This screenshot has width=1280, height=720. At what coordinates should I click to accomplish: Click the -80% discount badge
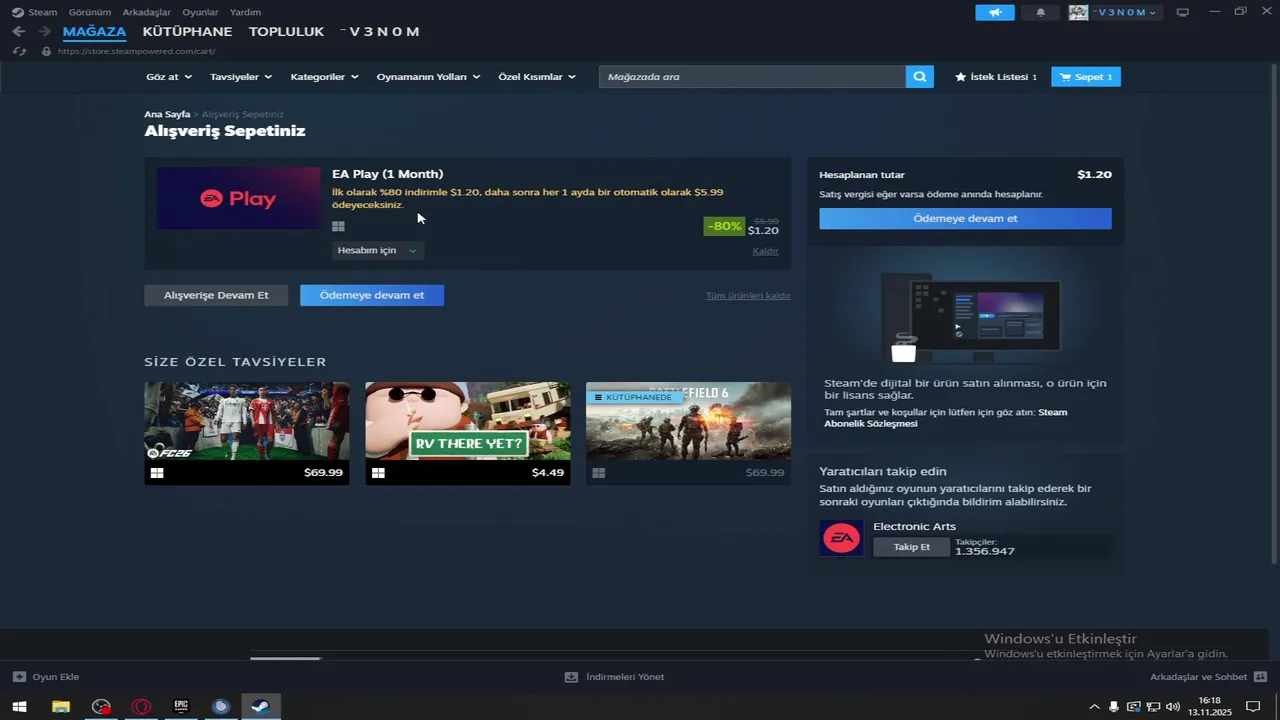724,226
